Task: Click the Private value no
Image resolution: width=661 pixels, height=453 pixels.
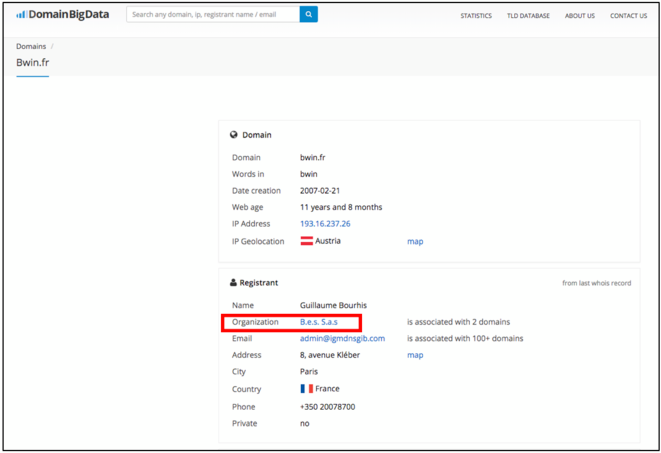Action: (305, 424)
